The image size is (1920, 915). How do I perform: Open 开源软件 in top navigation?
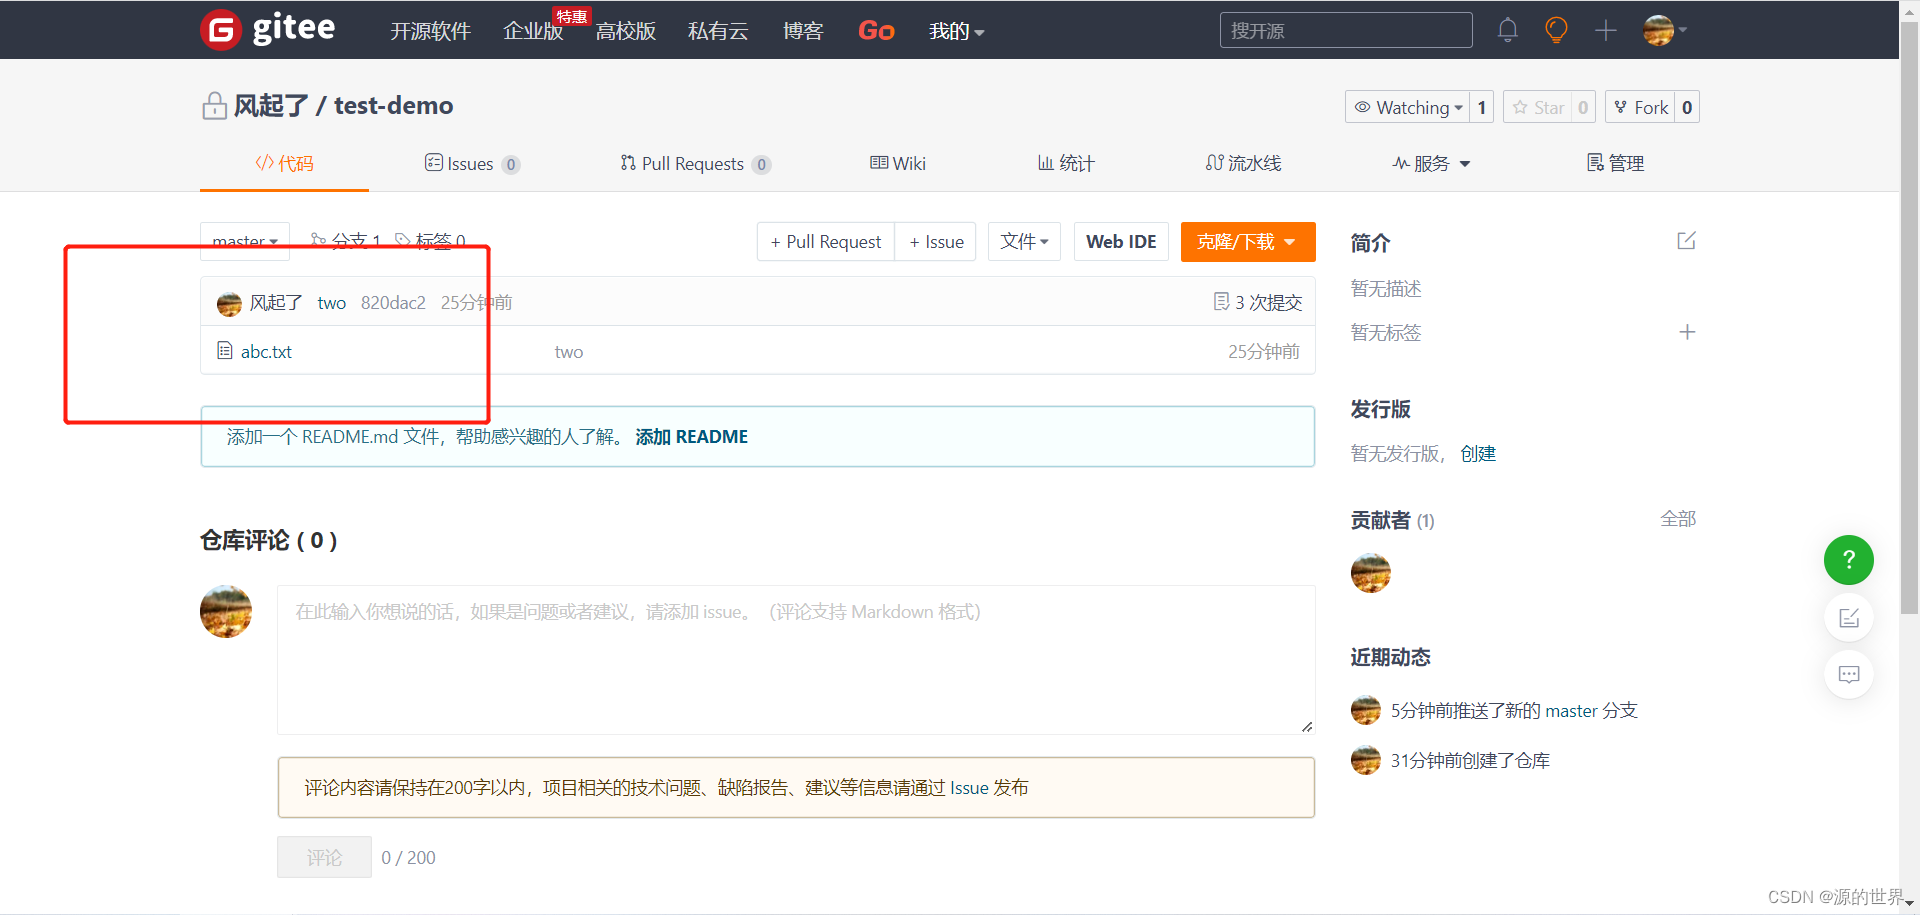pos(430,31)
